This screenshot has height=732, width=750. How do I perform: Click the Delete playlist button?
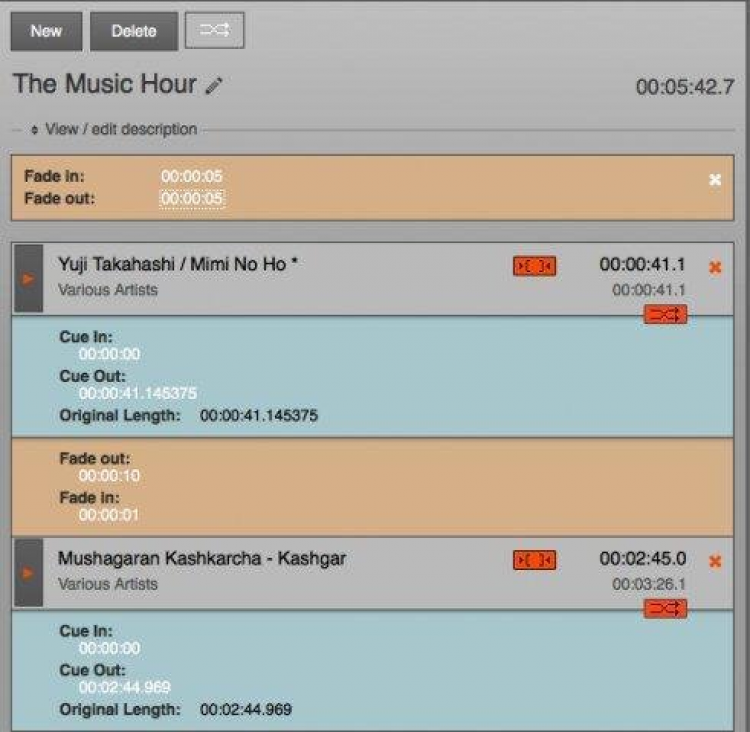[x=134, y=31]
